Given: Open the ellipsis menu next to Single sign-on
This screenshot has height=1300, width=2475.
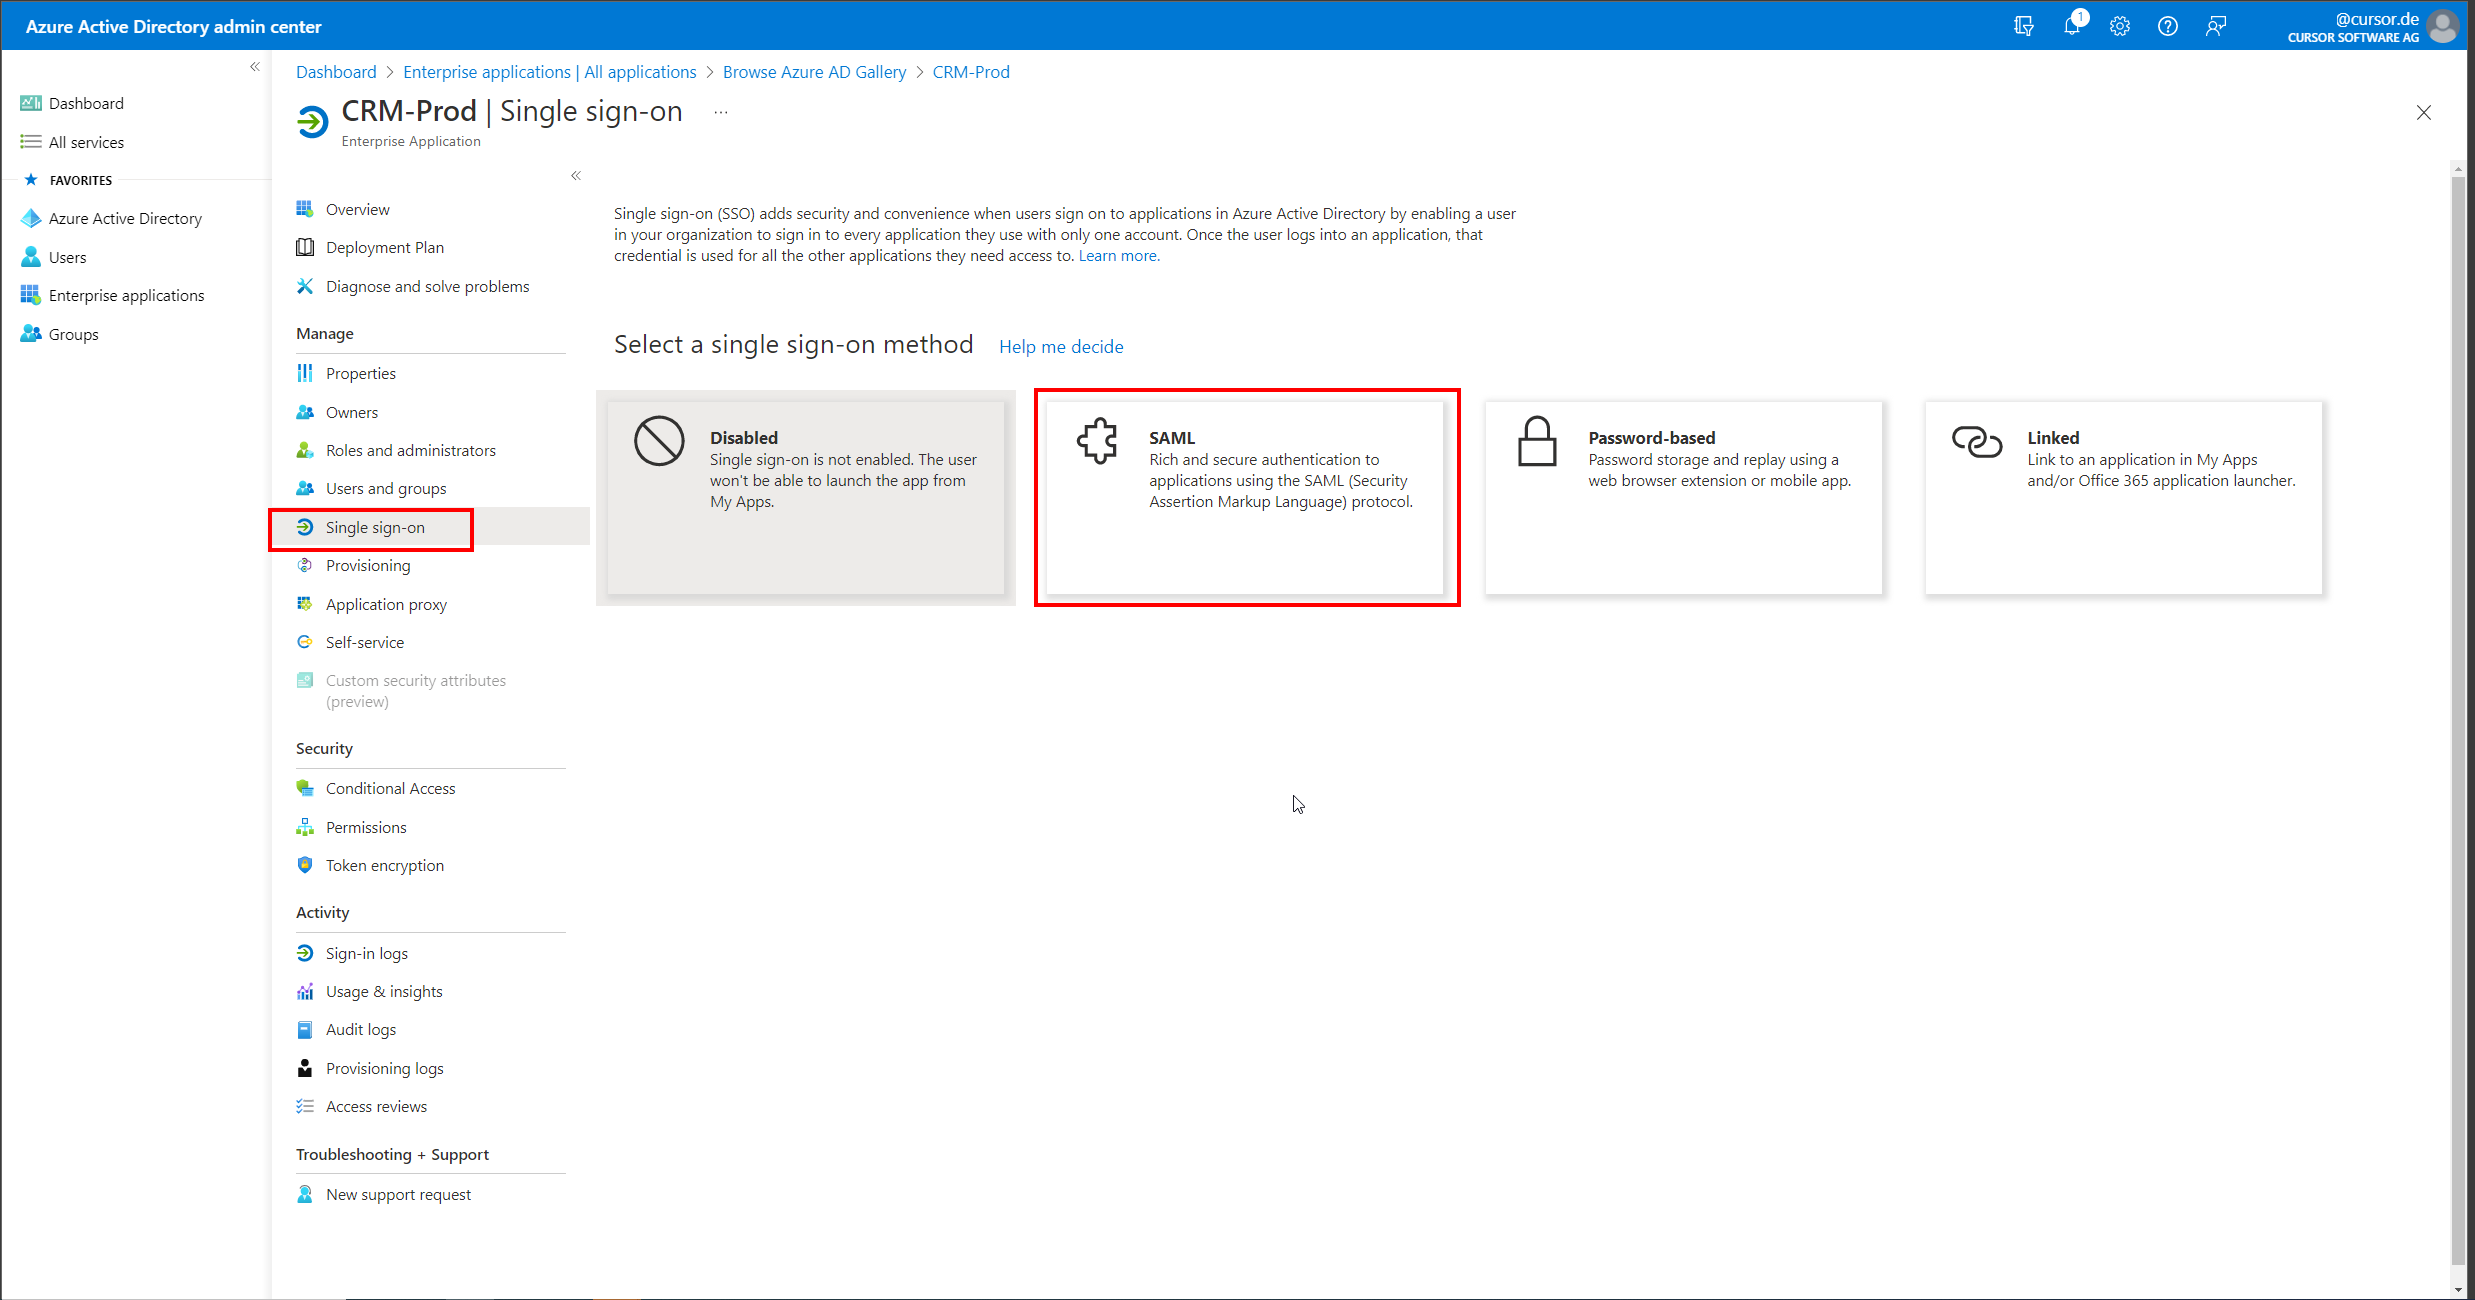Looking at the screenshot, I should coord(720,111).
